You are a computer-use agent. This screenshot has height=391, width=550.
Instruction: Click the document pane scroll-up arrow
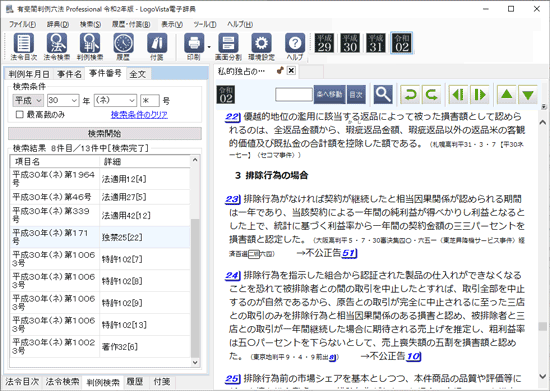pos(543,122)
